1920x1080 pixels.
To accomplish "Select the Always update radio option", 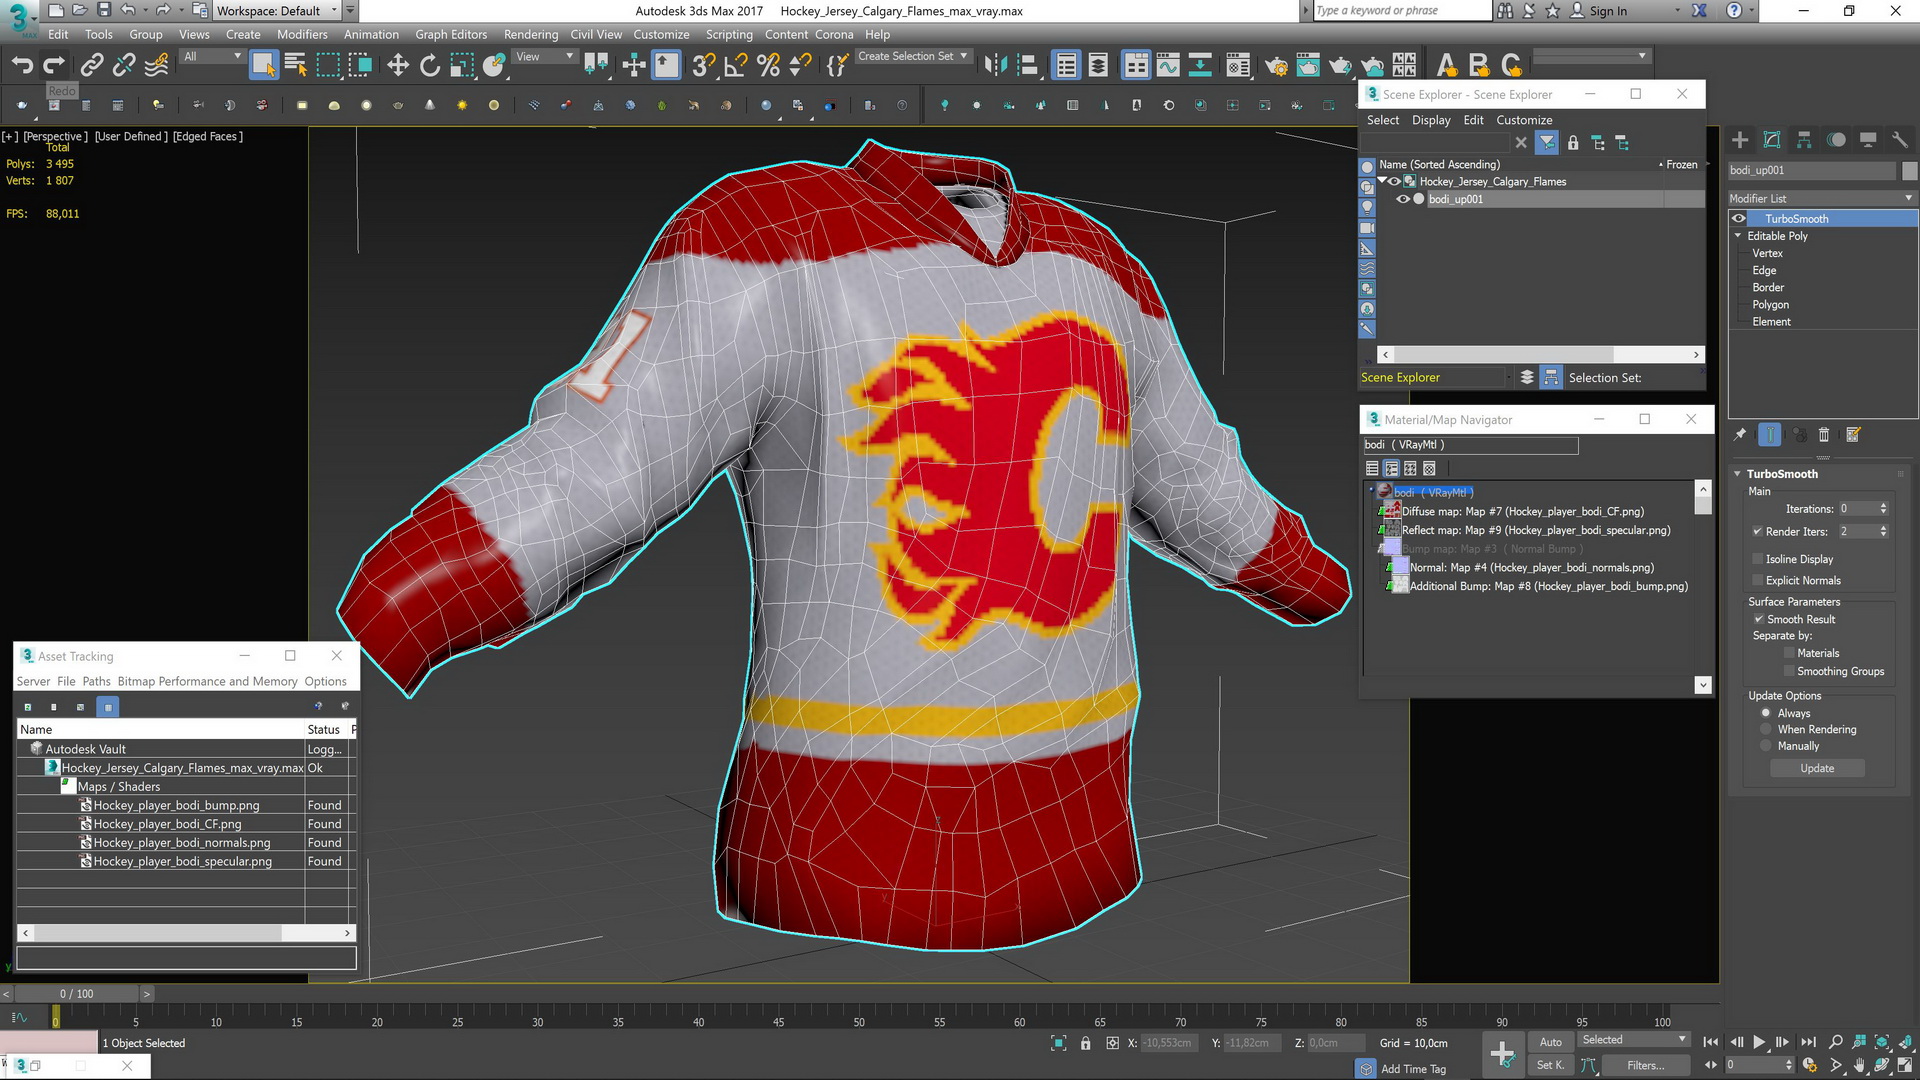I will pyautogui.click(x=1766, y=713).
